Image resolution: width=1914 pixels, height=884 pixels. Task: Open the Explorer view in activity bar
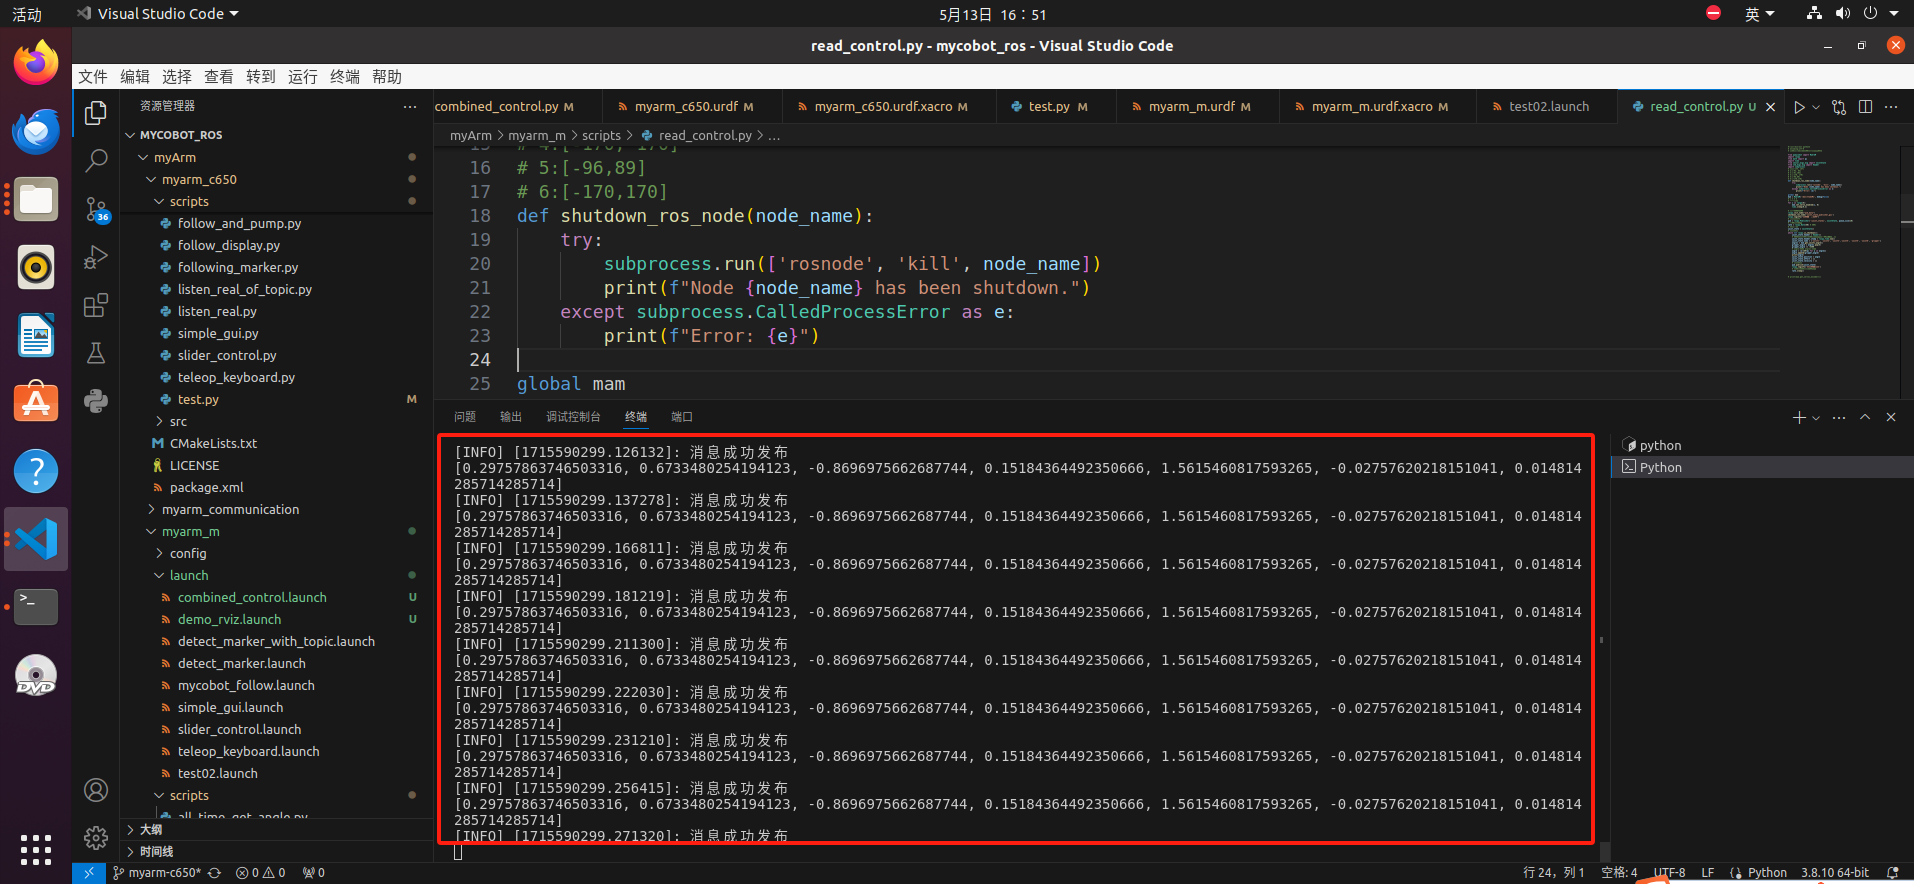coord(96,113)
